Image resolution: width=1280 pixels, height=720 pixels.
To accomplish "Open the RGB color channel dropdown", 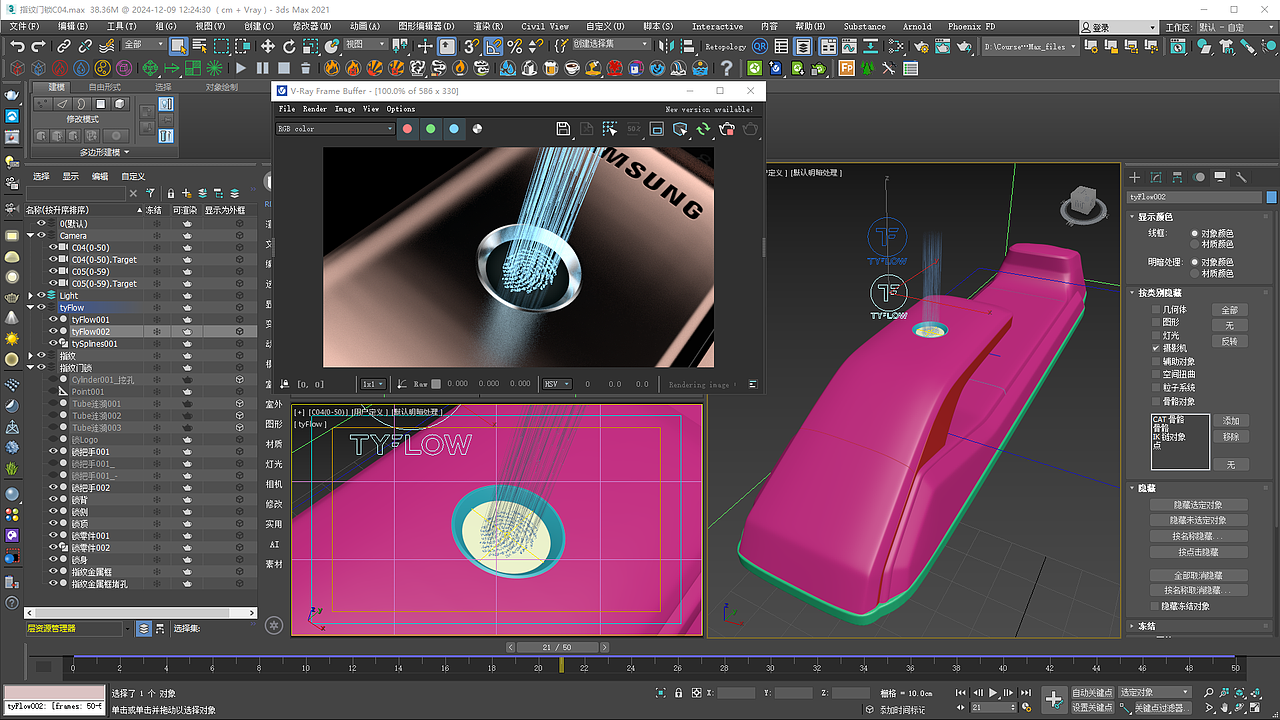I will [336, 129].
